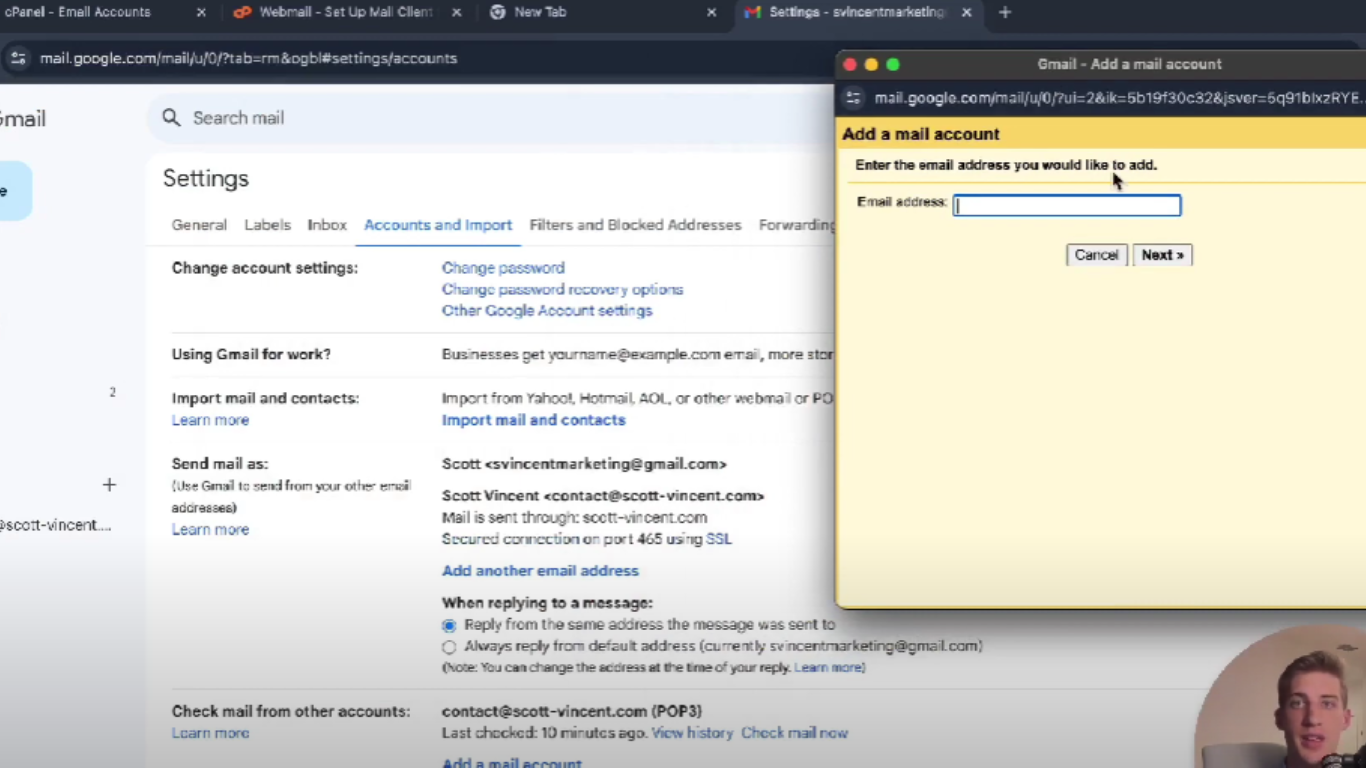1366x768 pixels.
Task: Click the View history link
Action: [692, 733]
